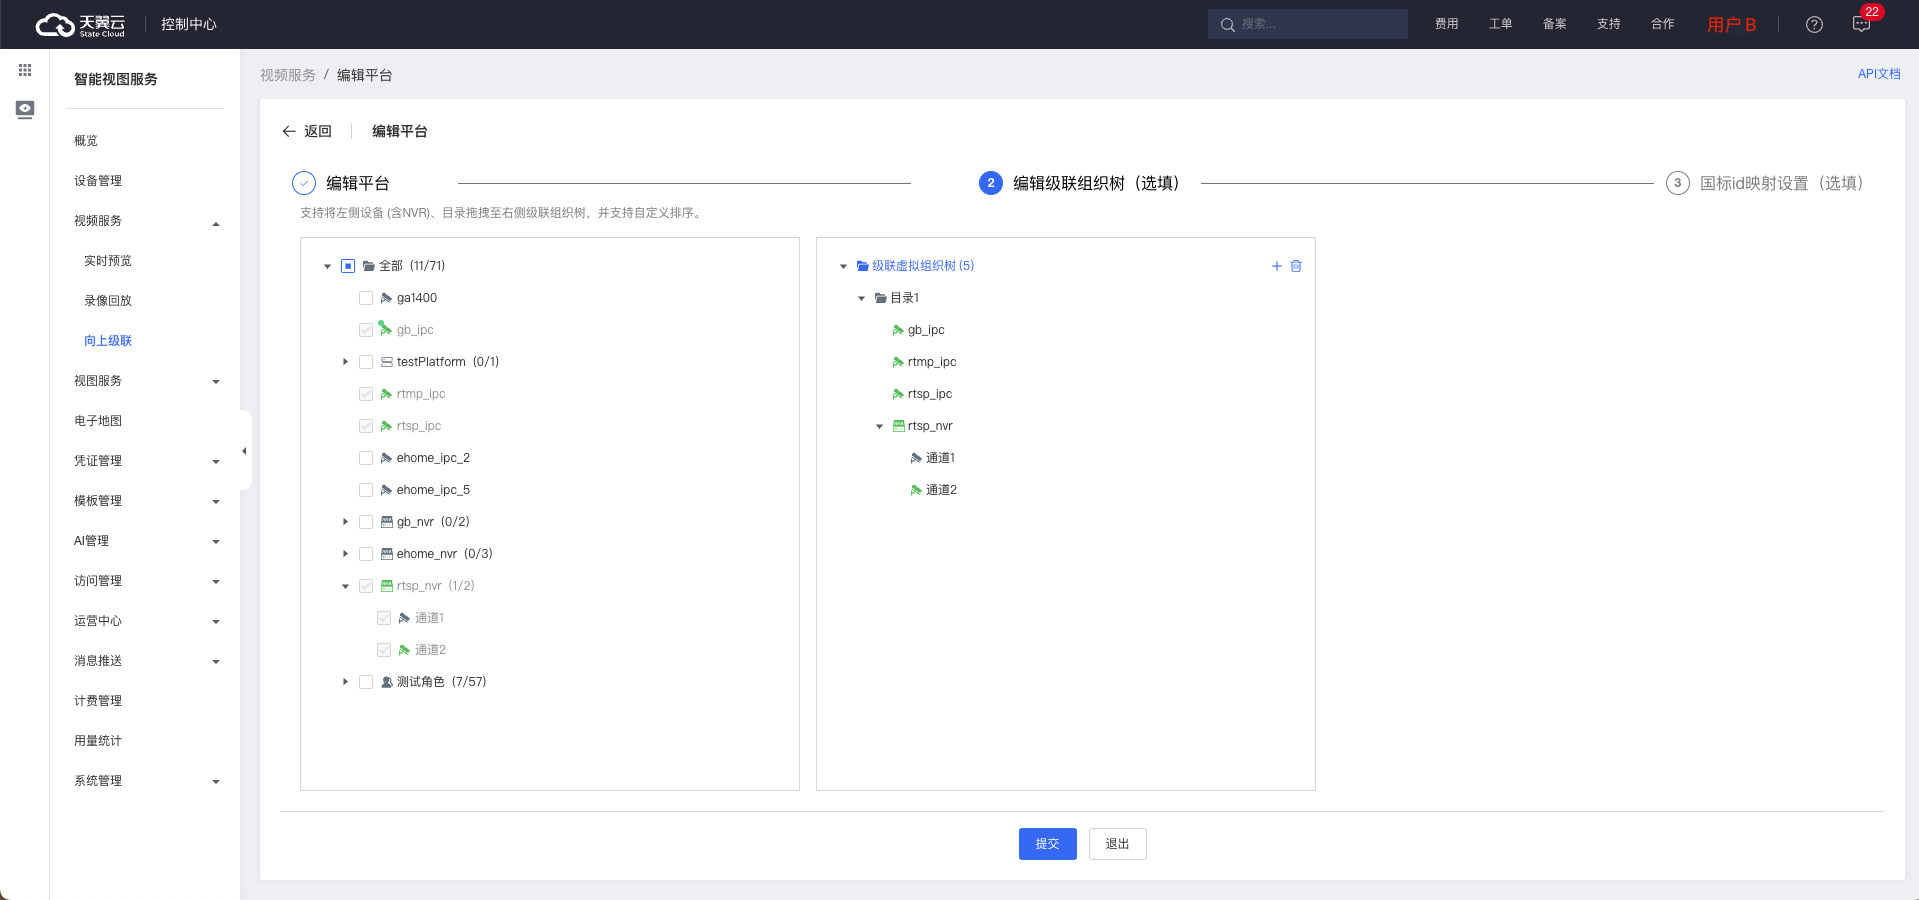This screenshot has height=900, width=1919.
Task: Open 实时预览 in the sidebar menu
Action: pyautogui.click(x=108, y=261)
